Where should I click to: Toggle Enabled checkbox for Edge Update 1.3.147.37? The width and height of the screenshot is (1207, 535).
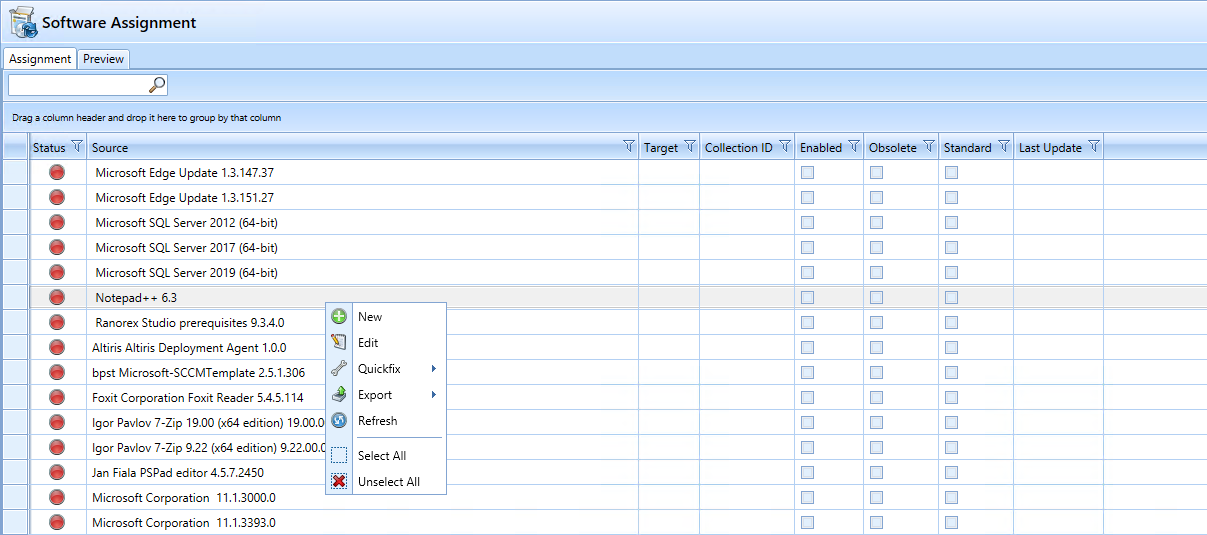(x=807, y=172)
